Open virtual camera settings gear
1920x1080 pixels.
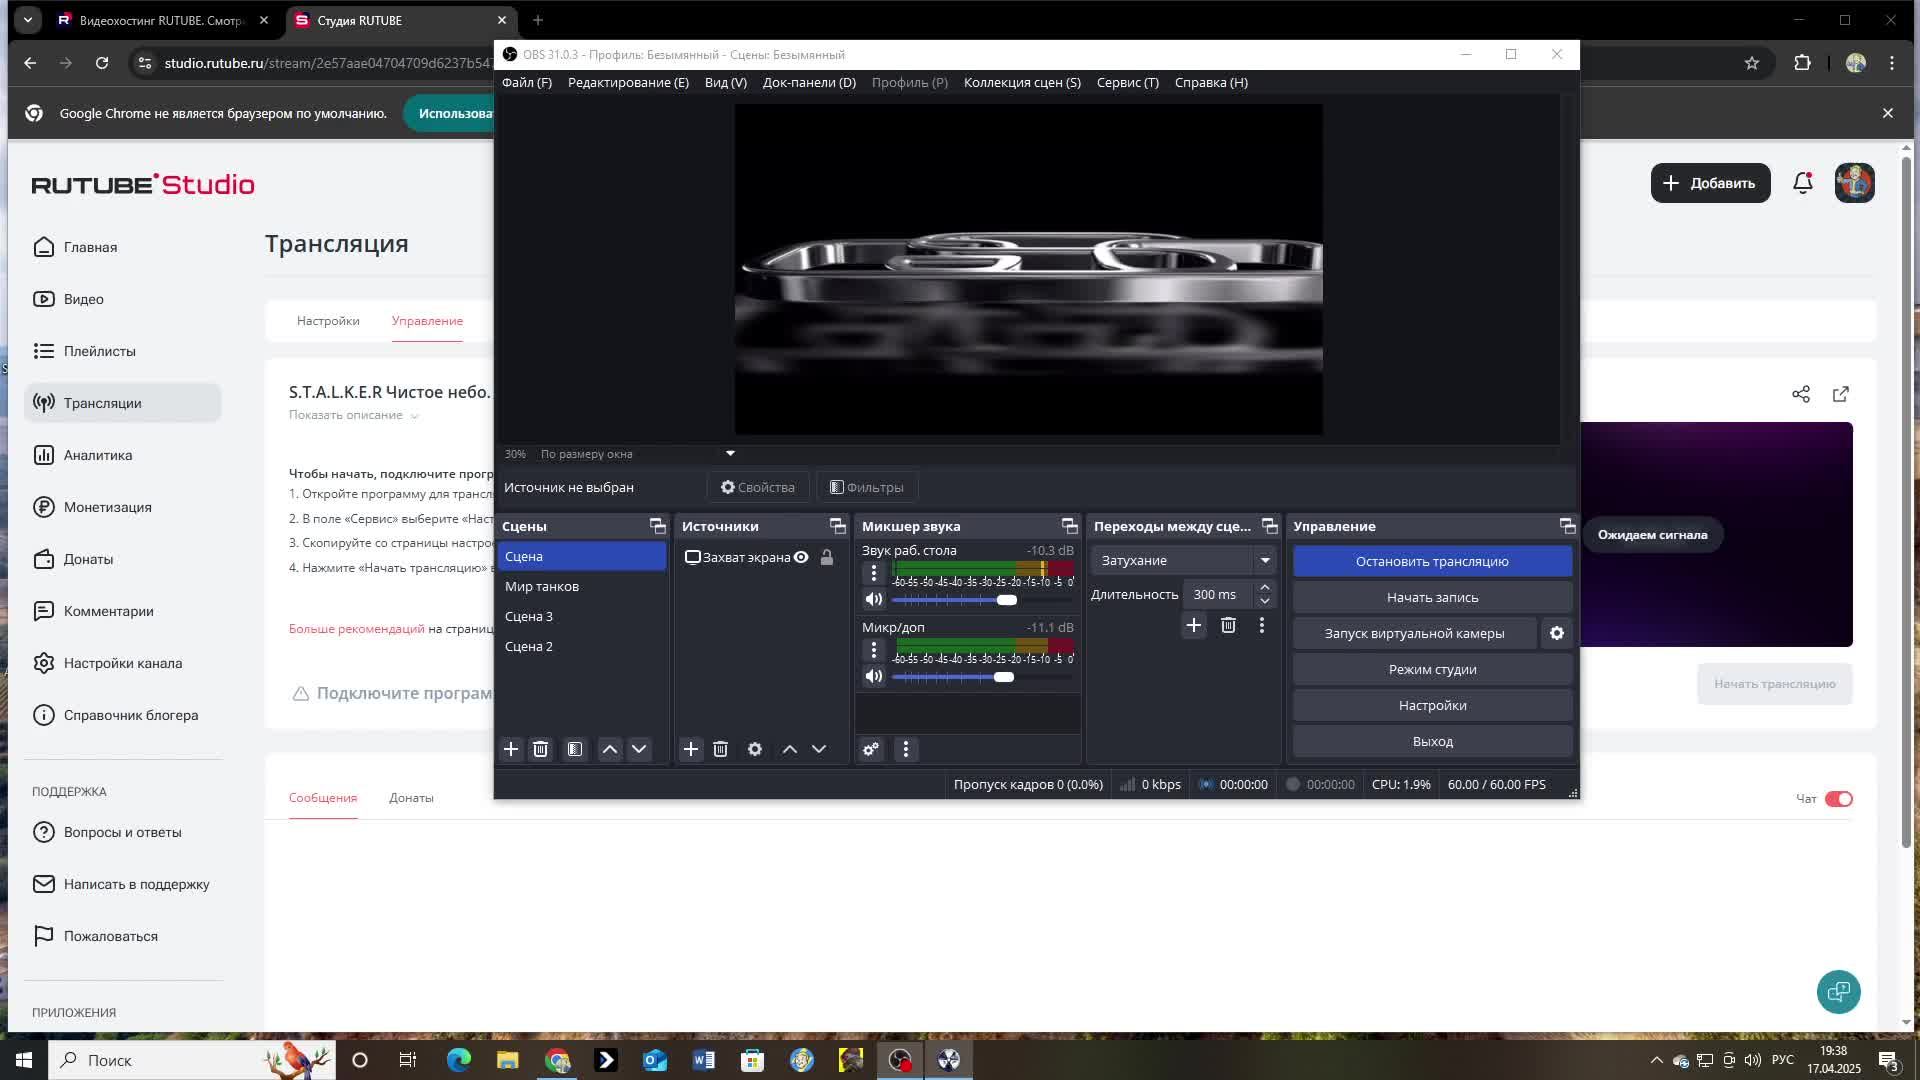point(1557,633)
